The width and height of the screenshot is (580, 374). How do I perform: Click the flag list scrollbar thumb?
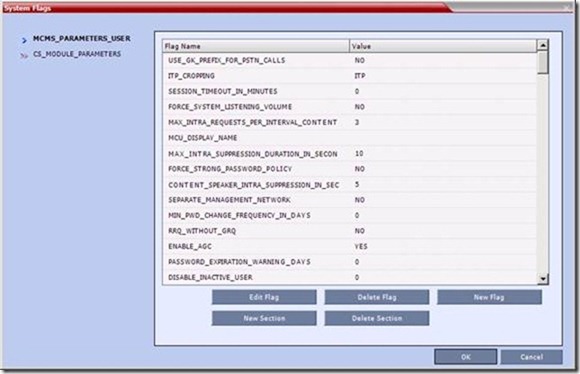click(543, 63)
